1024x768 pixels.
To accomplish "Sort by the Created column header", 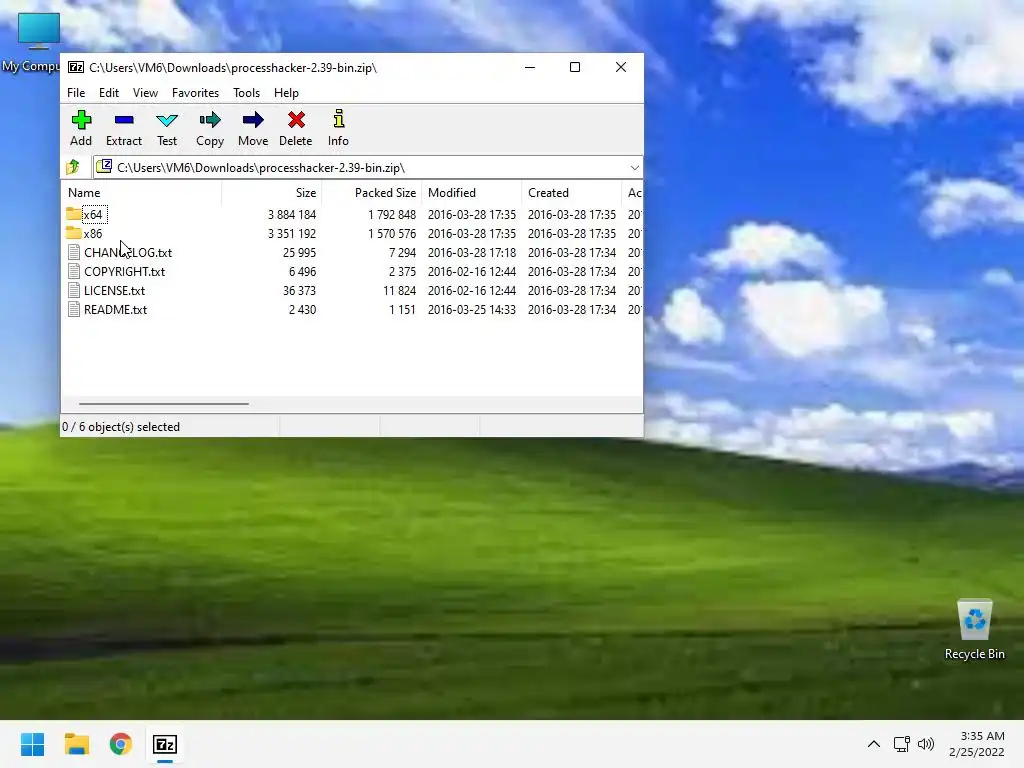I will click(571, 193).
